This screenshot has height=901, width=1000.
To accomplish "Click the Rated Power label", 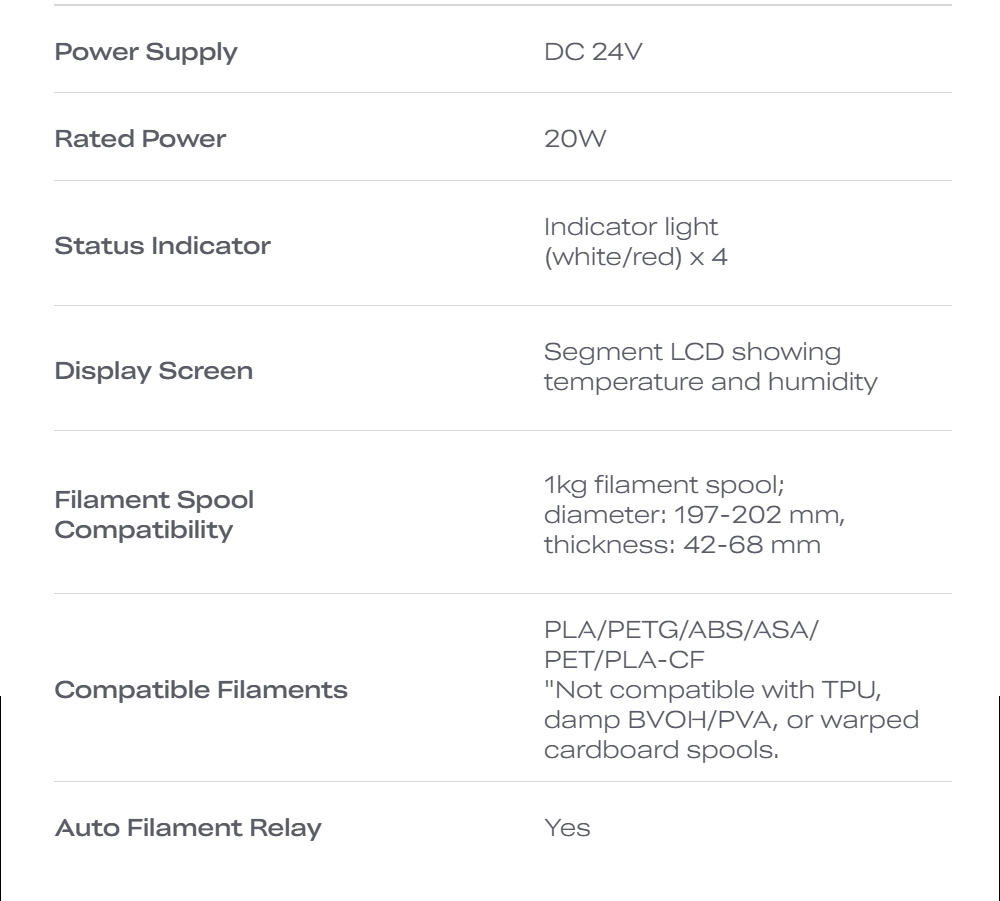I will [x=140, y=139].
